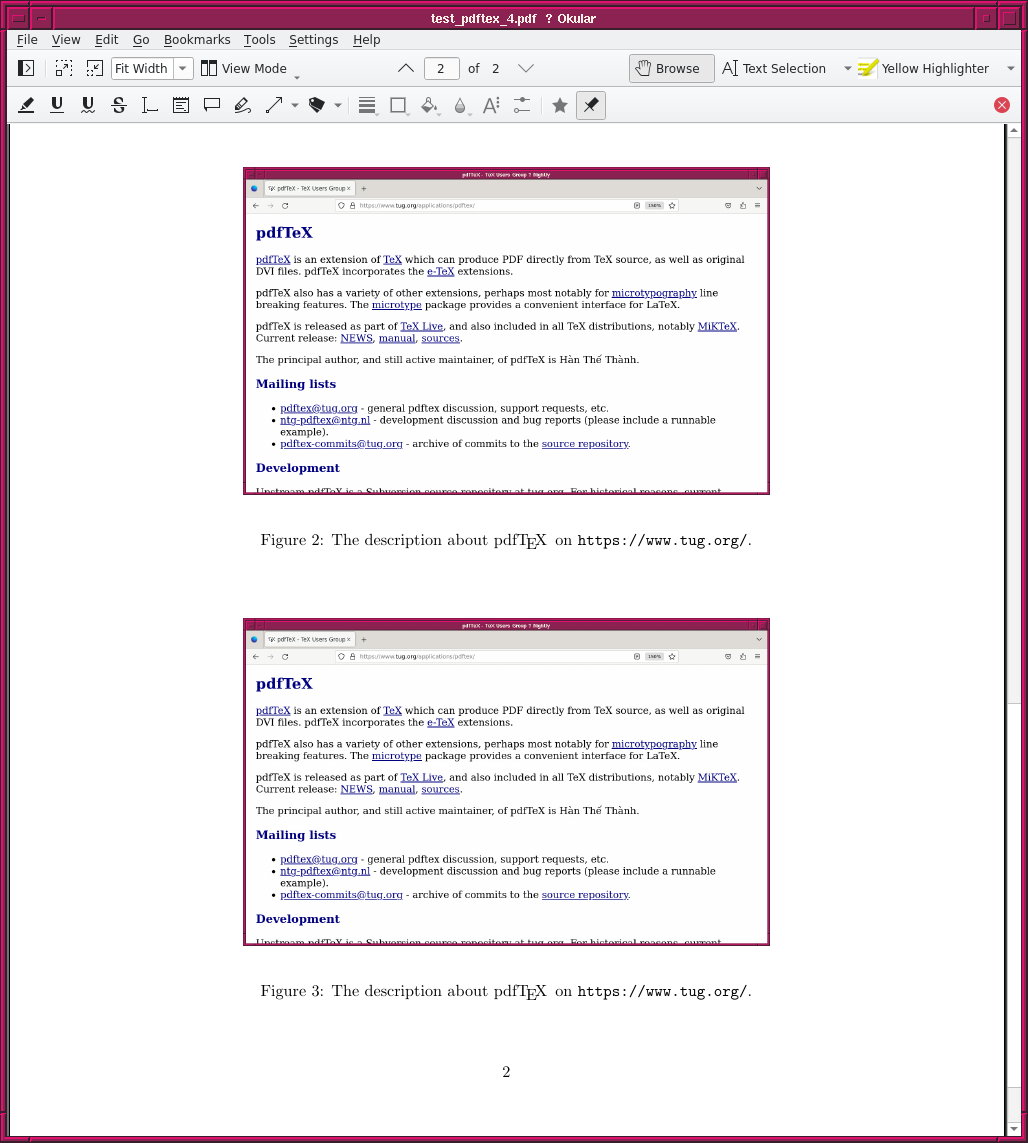The image size is (1028, 1143).
Task: Open the Bookmarks menu
Action: (x=197, y=40)
